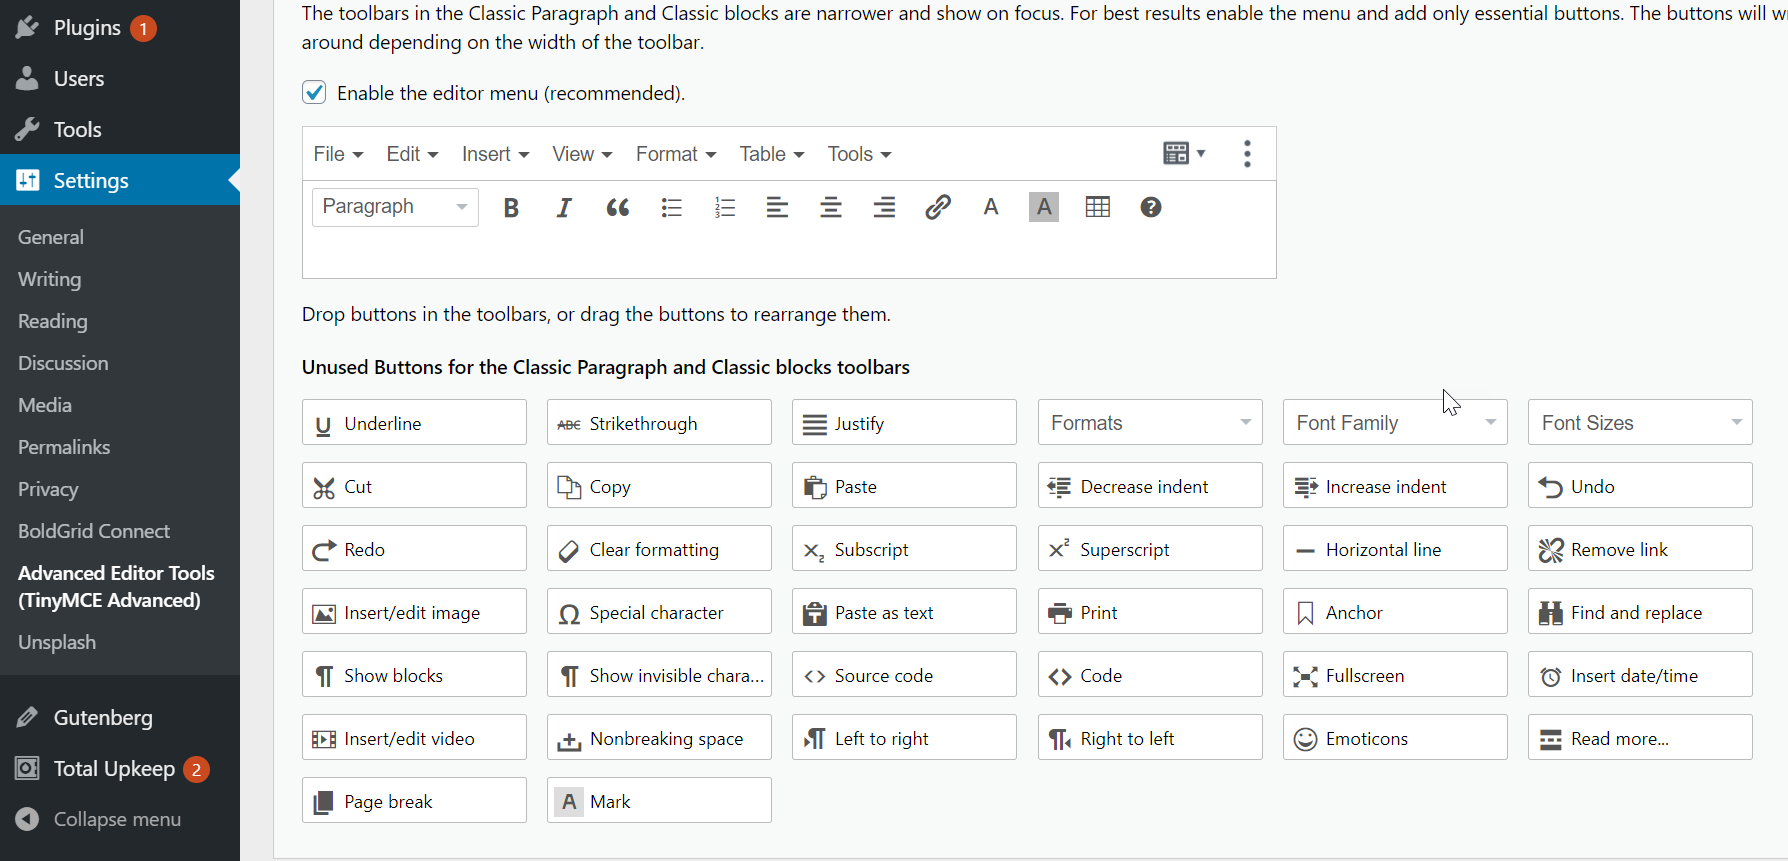
Task: Open the Insert menu in editor
Action: (x=495, y=154)
